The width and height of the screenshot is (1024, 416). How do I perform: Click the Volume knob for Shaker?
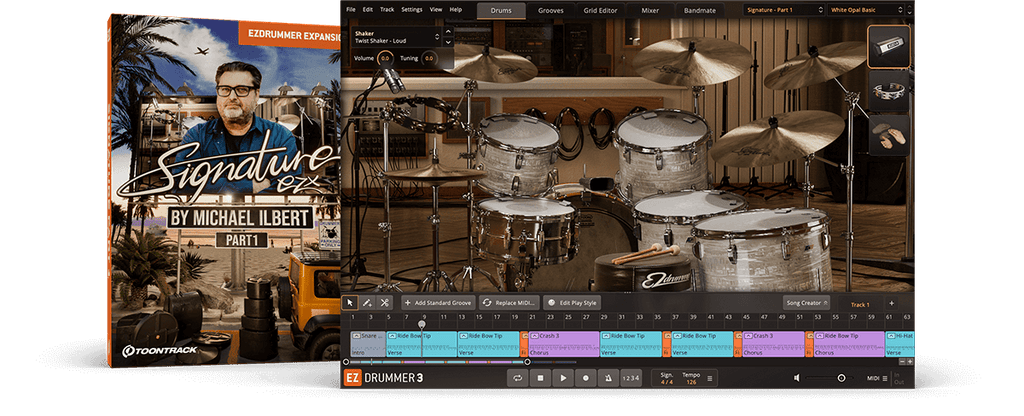point(385,58)
